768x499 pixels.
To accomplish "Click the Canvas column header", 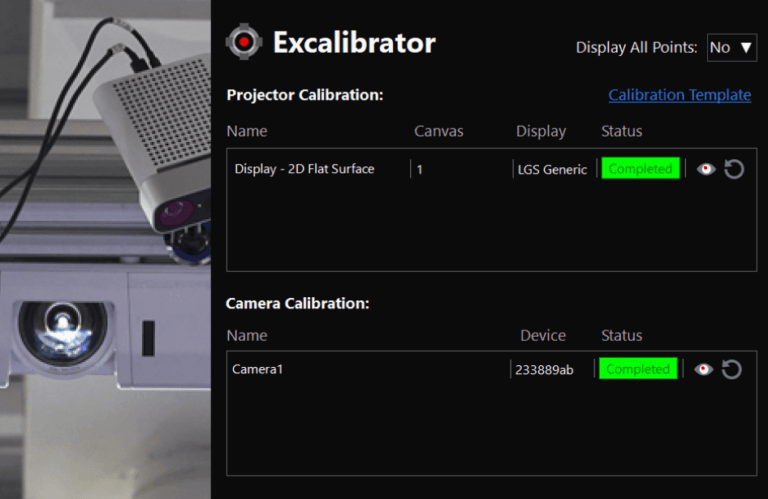I will pyautogui.click(x=439, y=131).
